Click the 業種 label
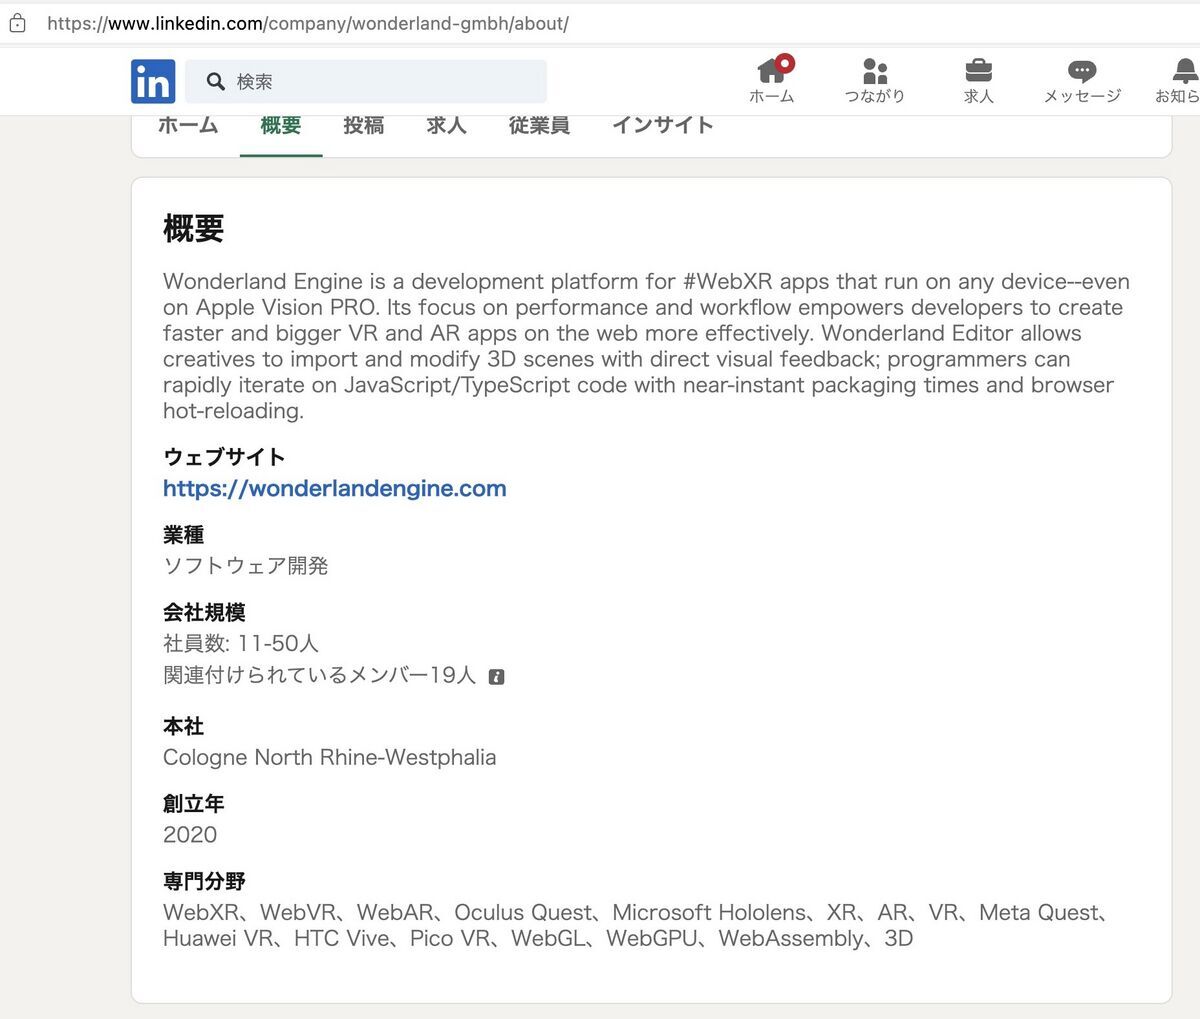This screenshot has width=1200, height=1019. click(184, 535)
